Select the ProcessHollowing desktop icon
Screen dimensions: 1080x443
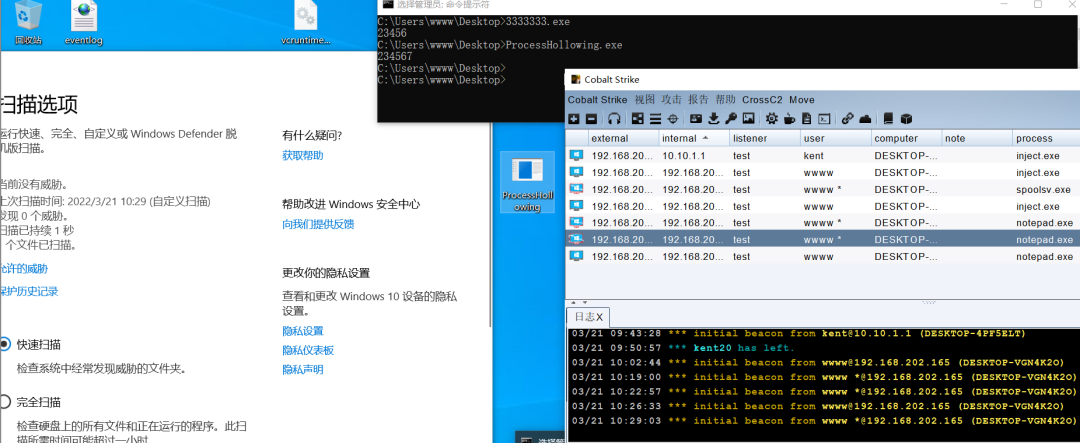528,183
